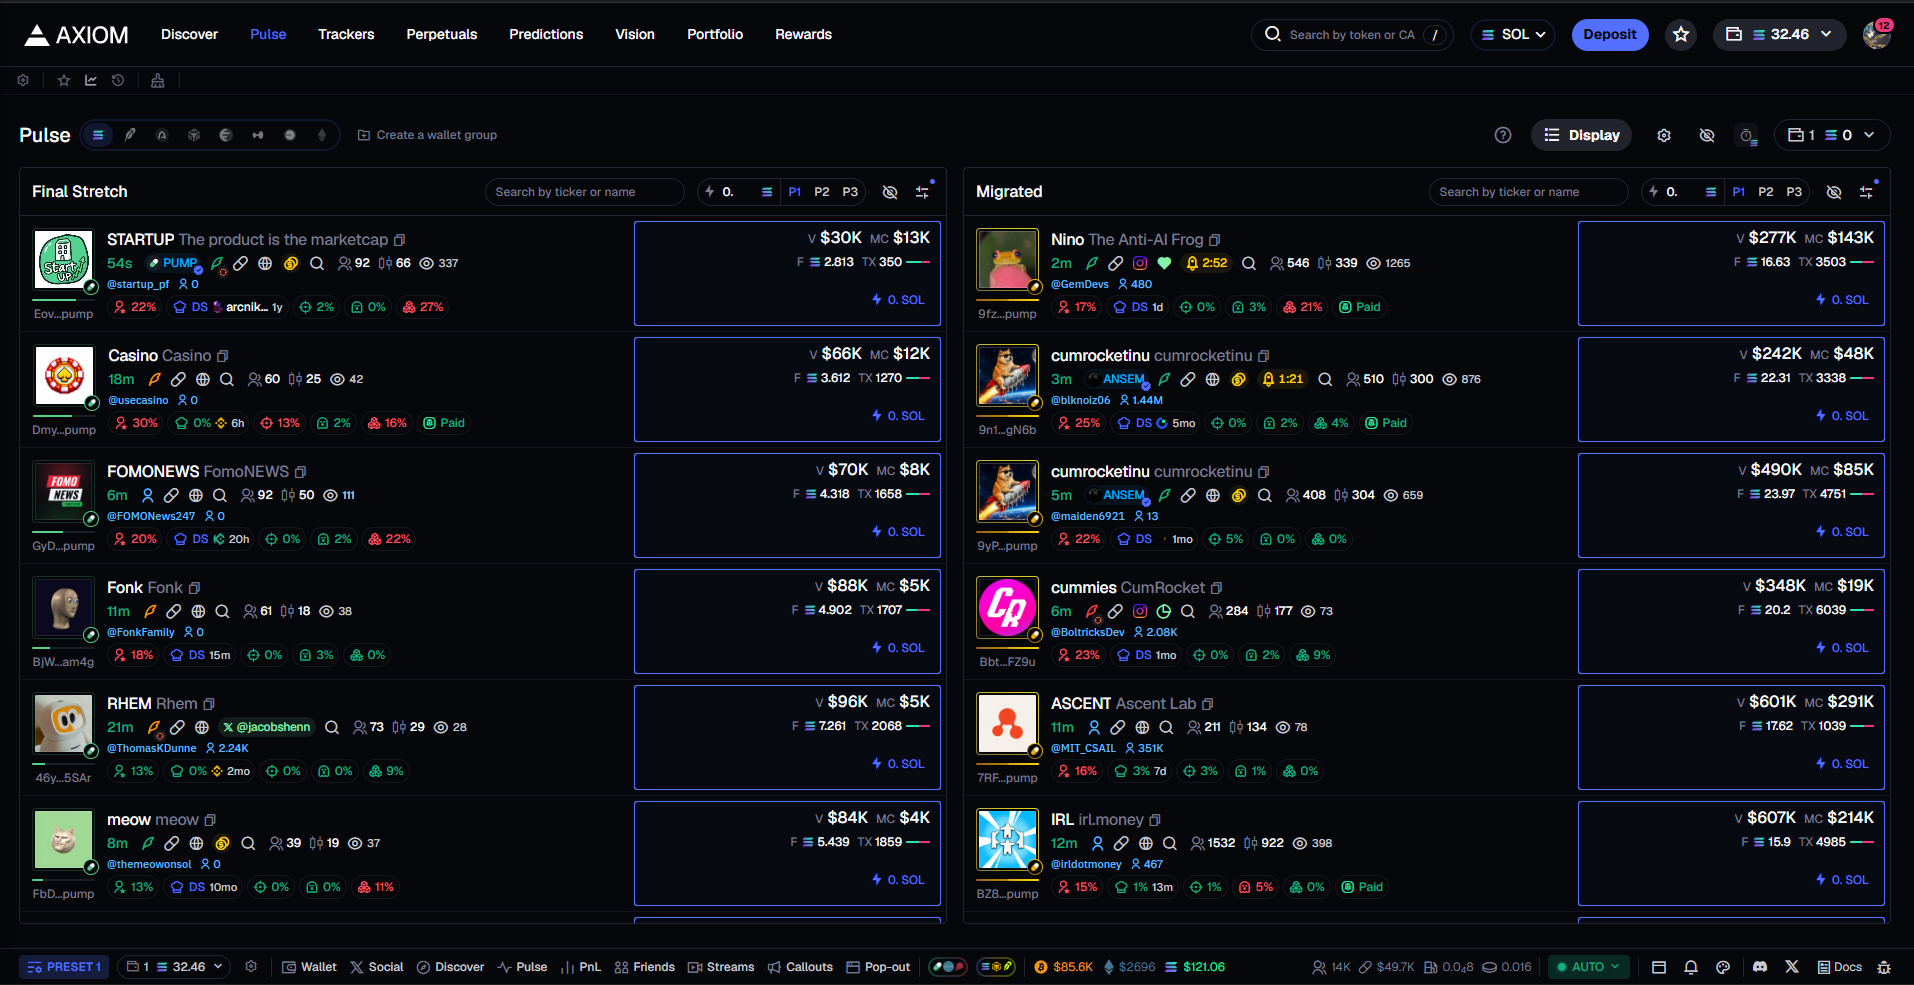Image resolution: width=1914 pixels, height=985 pixels.
Task: Go to the Discover tab
Action: (x=189, y=34)
